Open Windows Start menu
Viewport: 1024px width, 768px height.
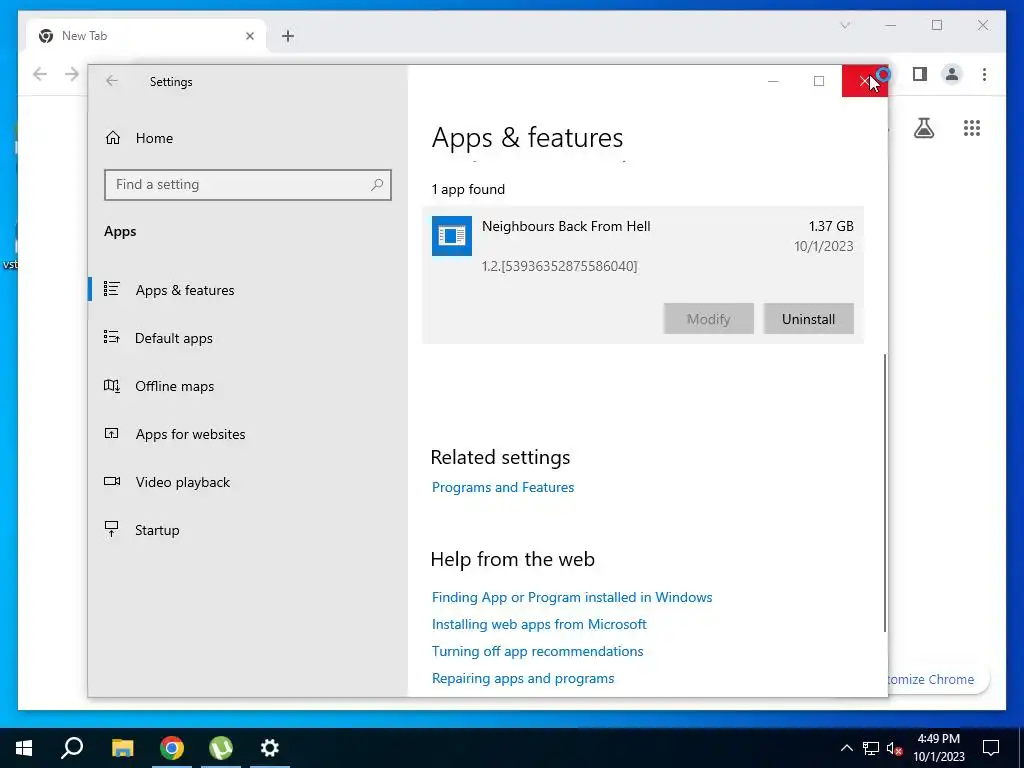point(24,748)
